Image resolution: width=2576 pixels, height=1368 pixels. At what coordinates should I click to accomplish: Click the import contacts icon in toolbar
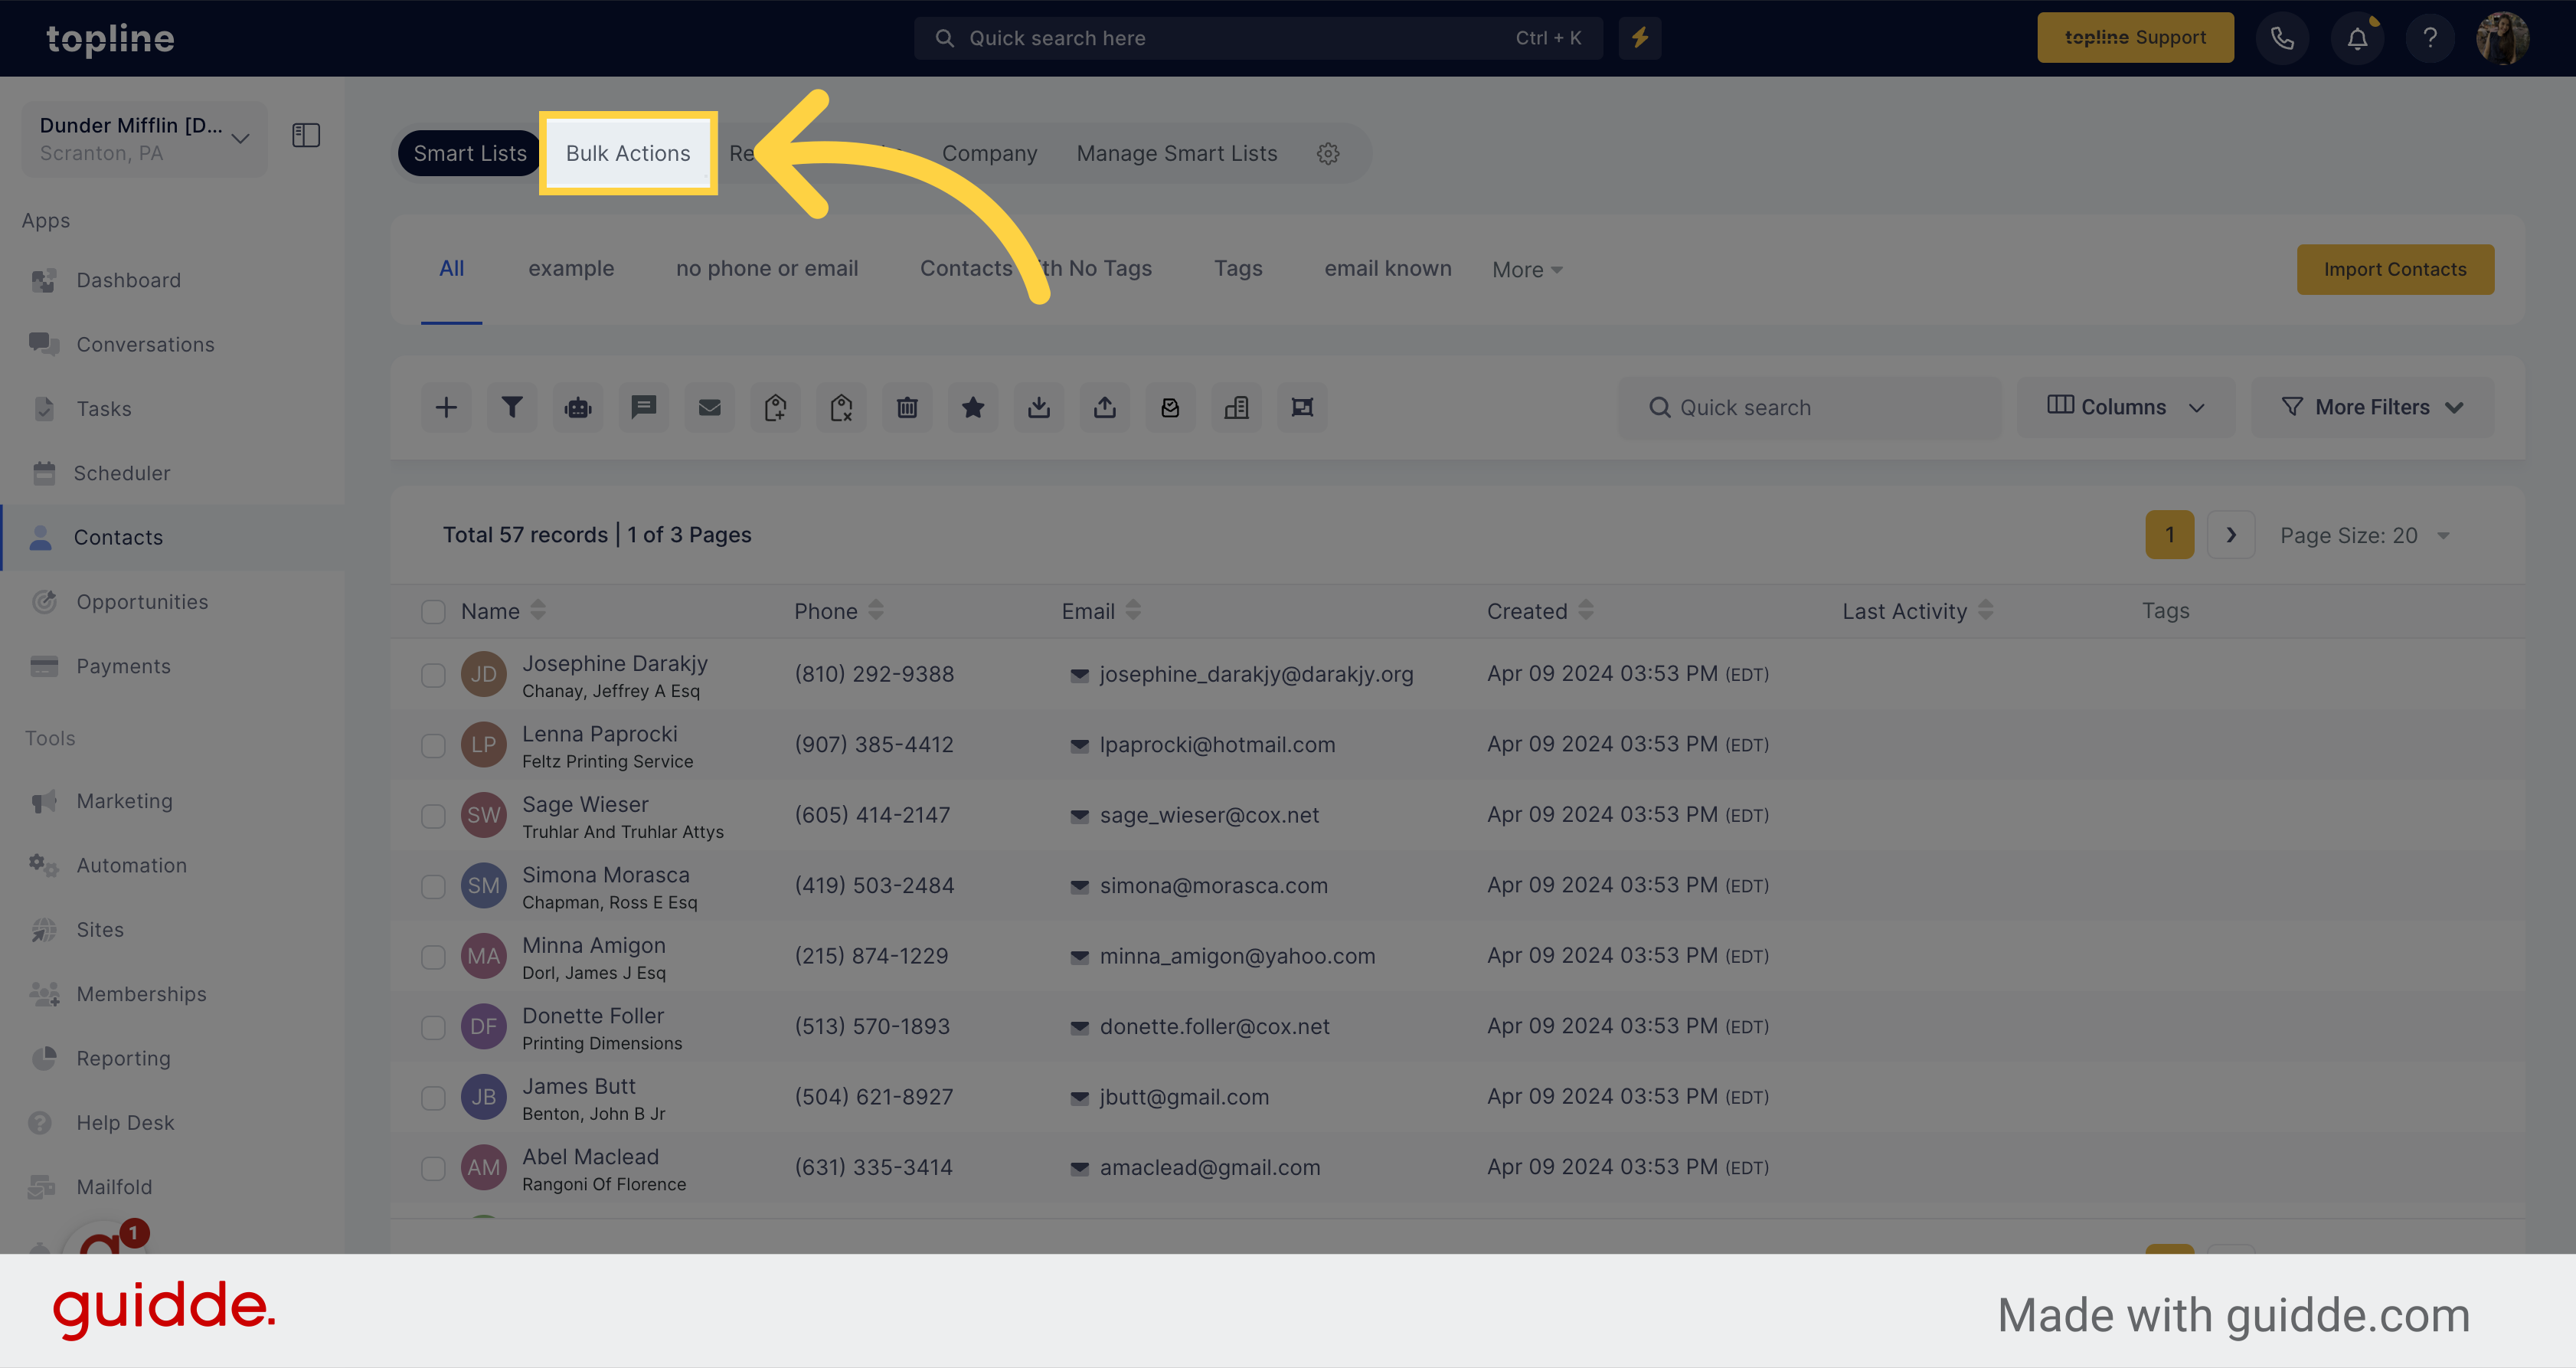pyautogui.click(x=1039, y=407)
